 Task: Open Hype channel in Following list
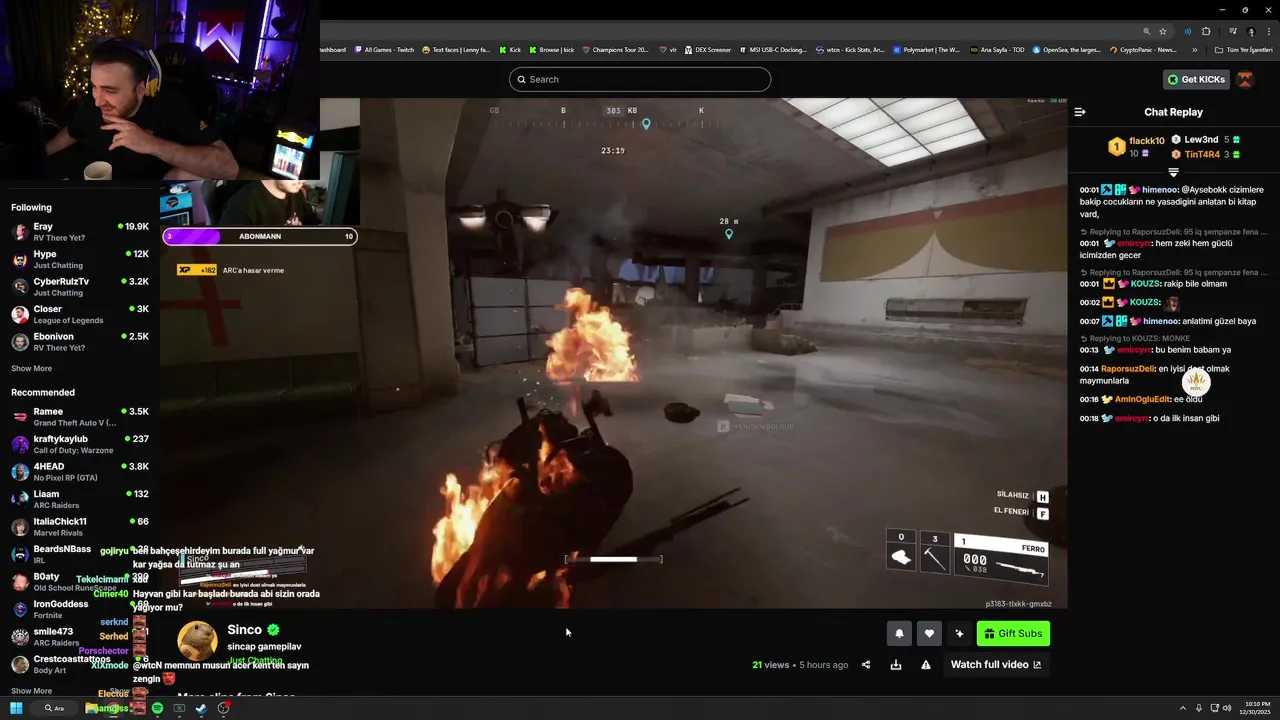coord(80,260)
